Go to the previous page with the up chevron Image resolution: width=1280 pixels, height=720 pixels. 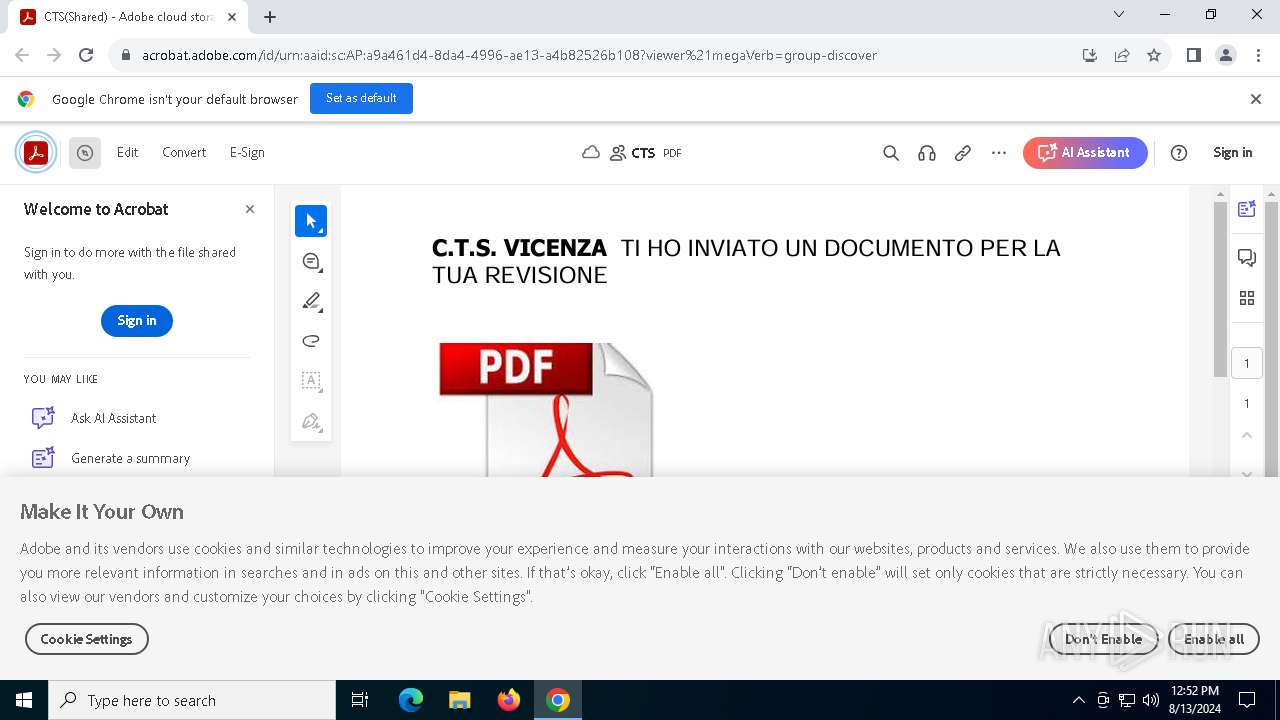pos(1247,435)
